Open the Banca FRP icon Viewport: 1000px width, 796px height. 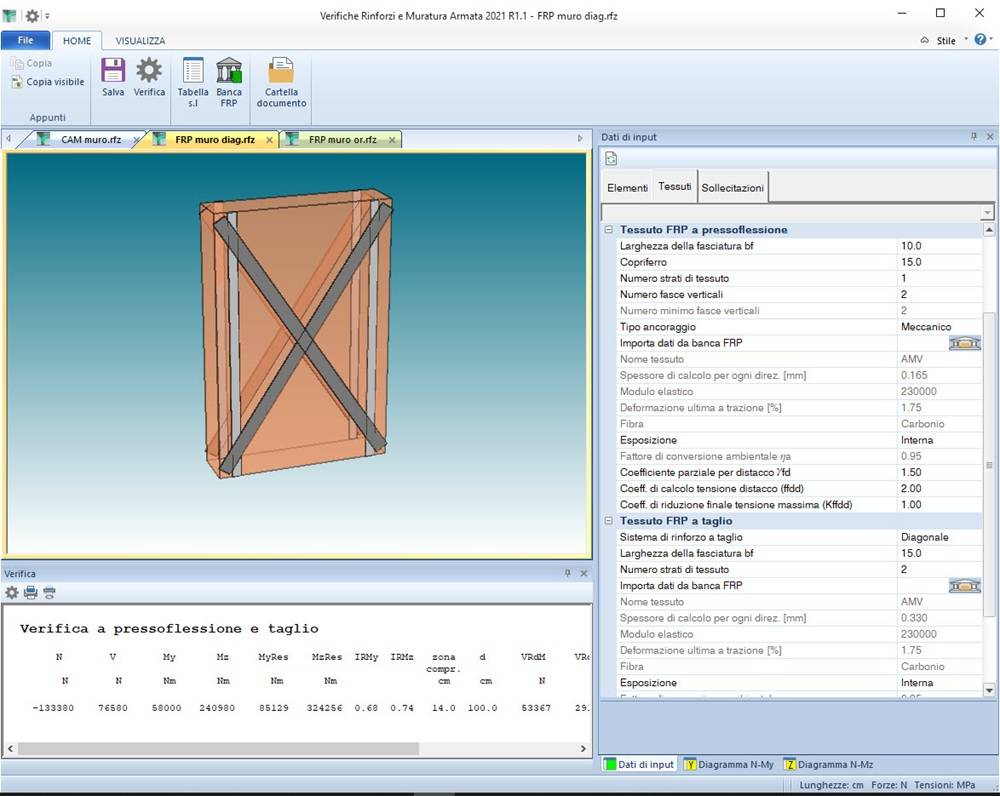click(229, 70)
